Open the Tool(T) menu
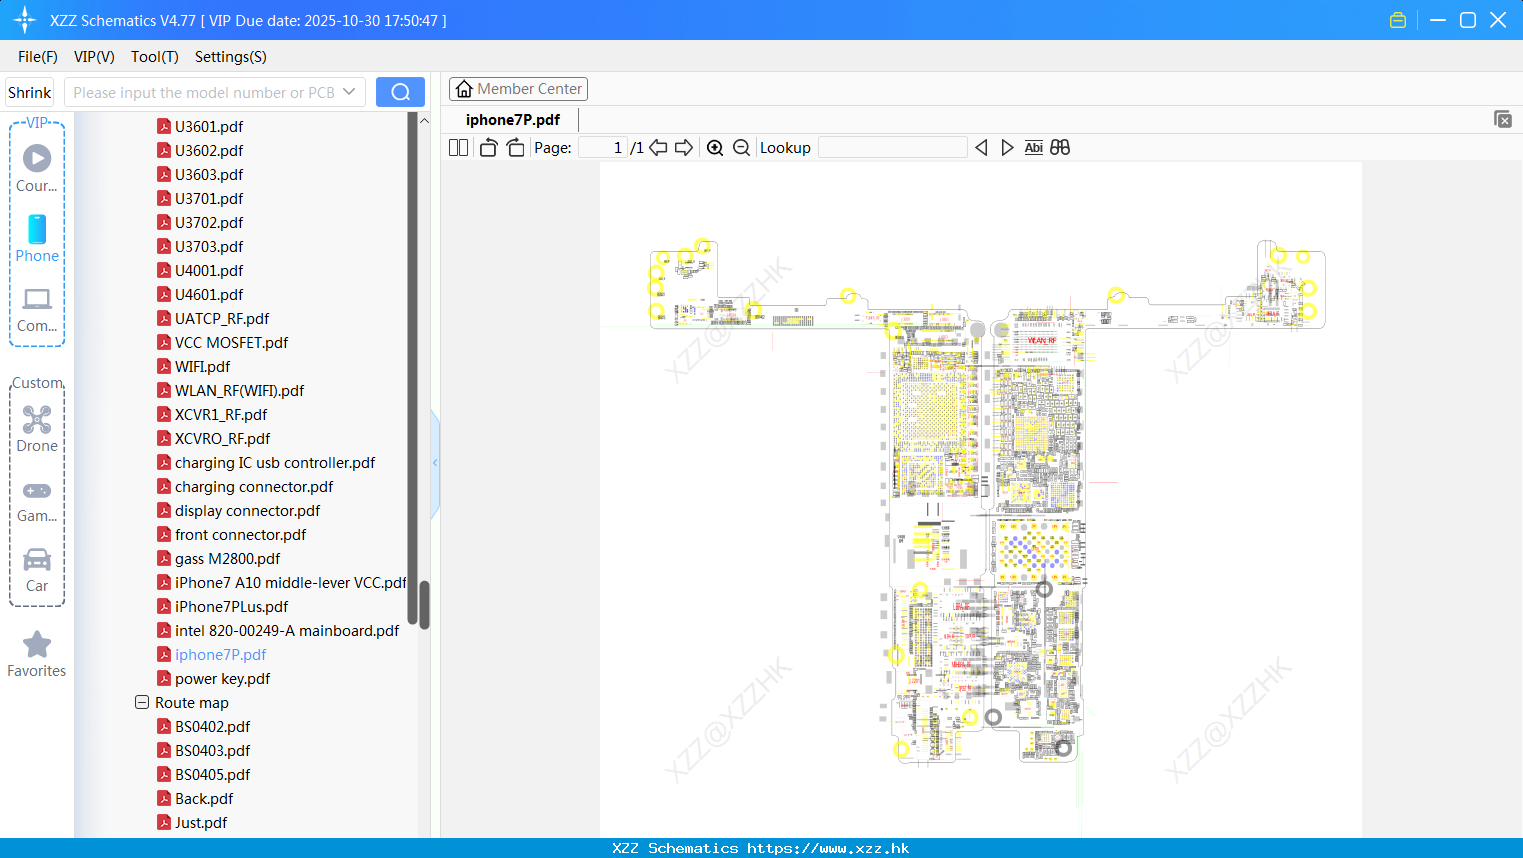Viewport: 1523px width, 858px height. (155, 57)
